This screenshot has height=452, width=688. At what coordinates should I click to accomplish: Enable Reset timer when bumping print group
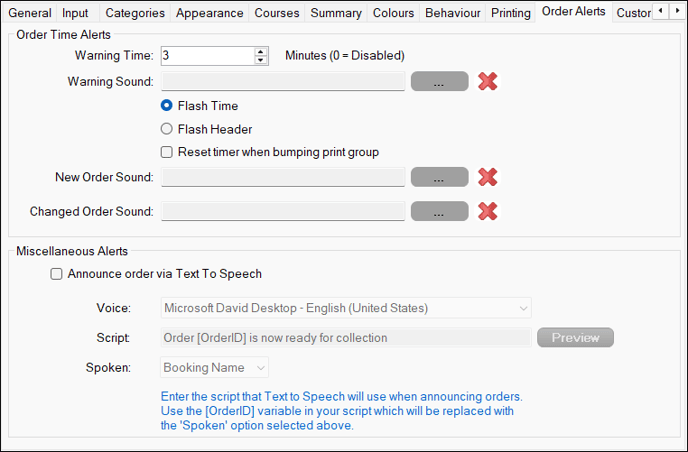[x=167, y=152]
